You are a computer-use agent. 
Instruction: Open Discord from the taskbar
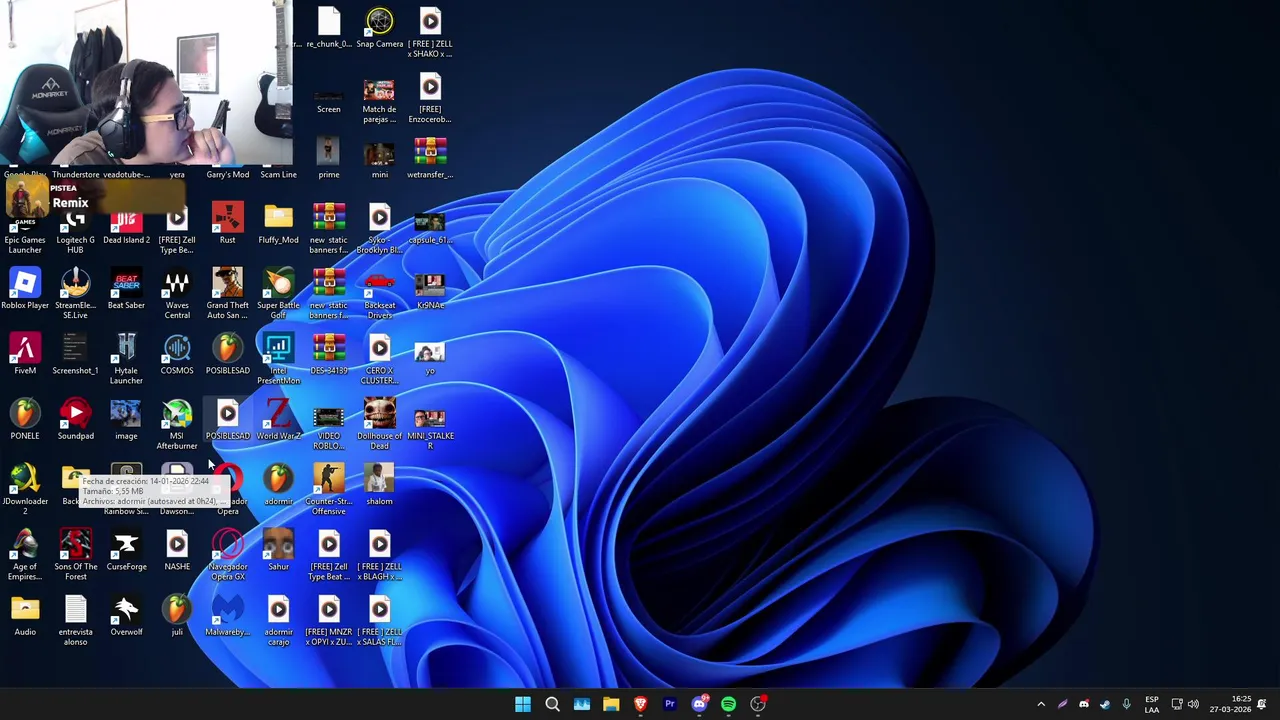pos(699,704)
